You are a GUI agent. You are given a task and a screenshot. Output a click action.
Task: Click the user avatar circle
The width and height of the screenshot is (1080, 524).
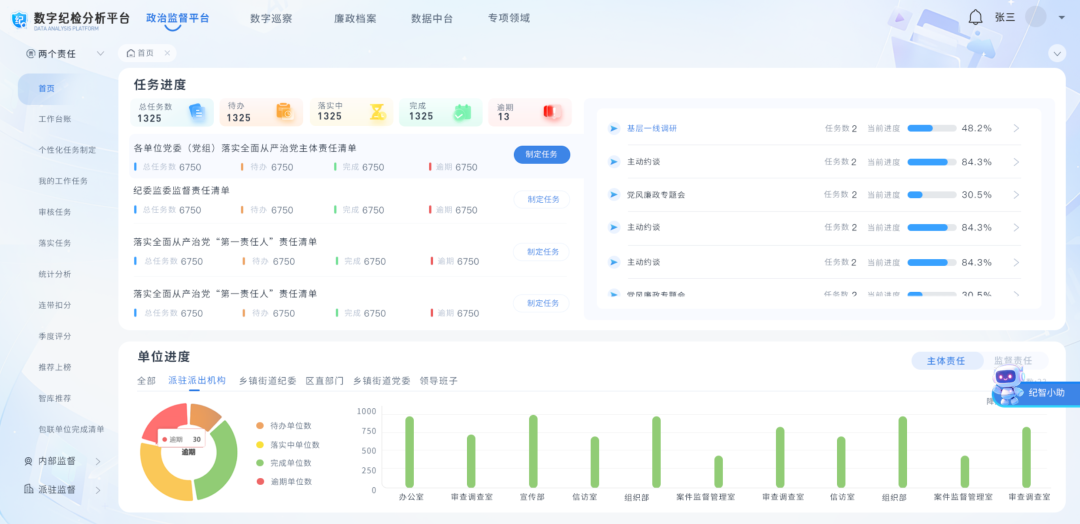pyautogui.click(x=1036, y=17)
